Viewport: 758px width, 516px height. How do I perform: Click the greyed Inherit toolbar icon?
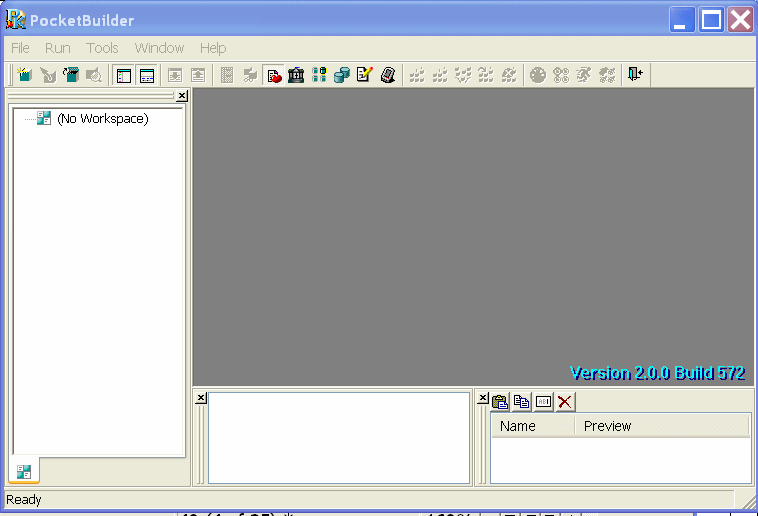48,75
